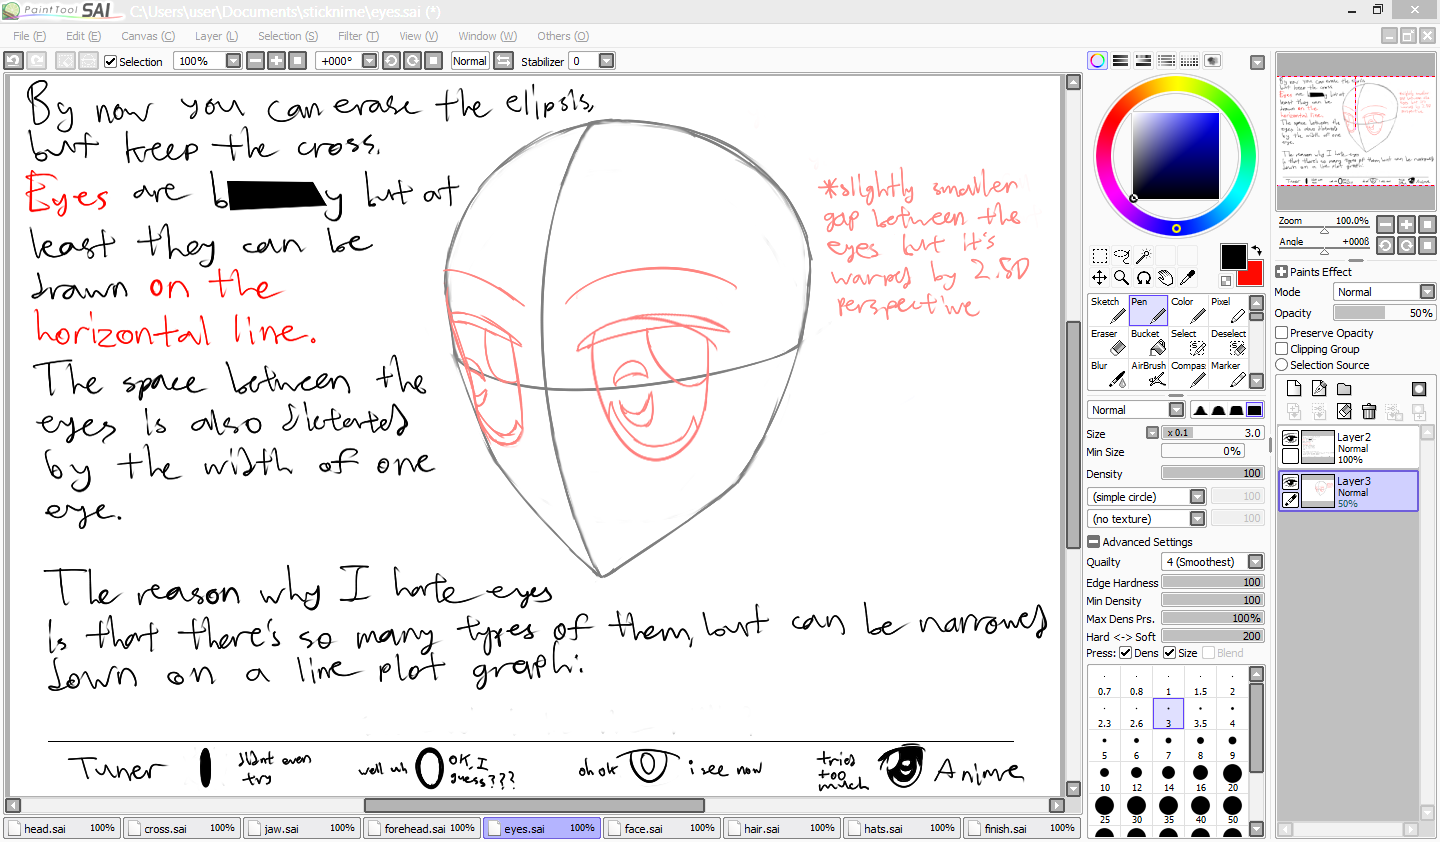Swap foreground and background colors
The height and width of the screenshot is (842, 1440).
pos(1254,251)
